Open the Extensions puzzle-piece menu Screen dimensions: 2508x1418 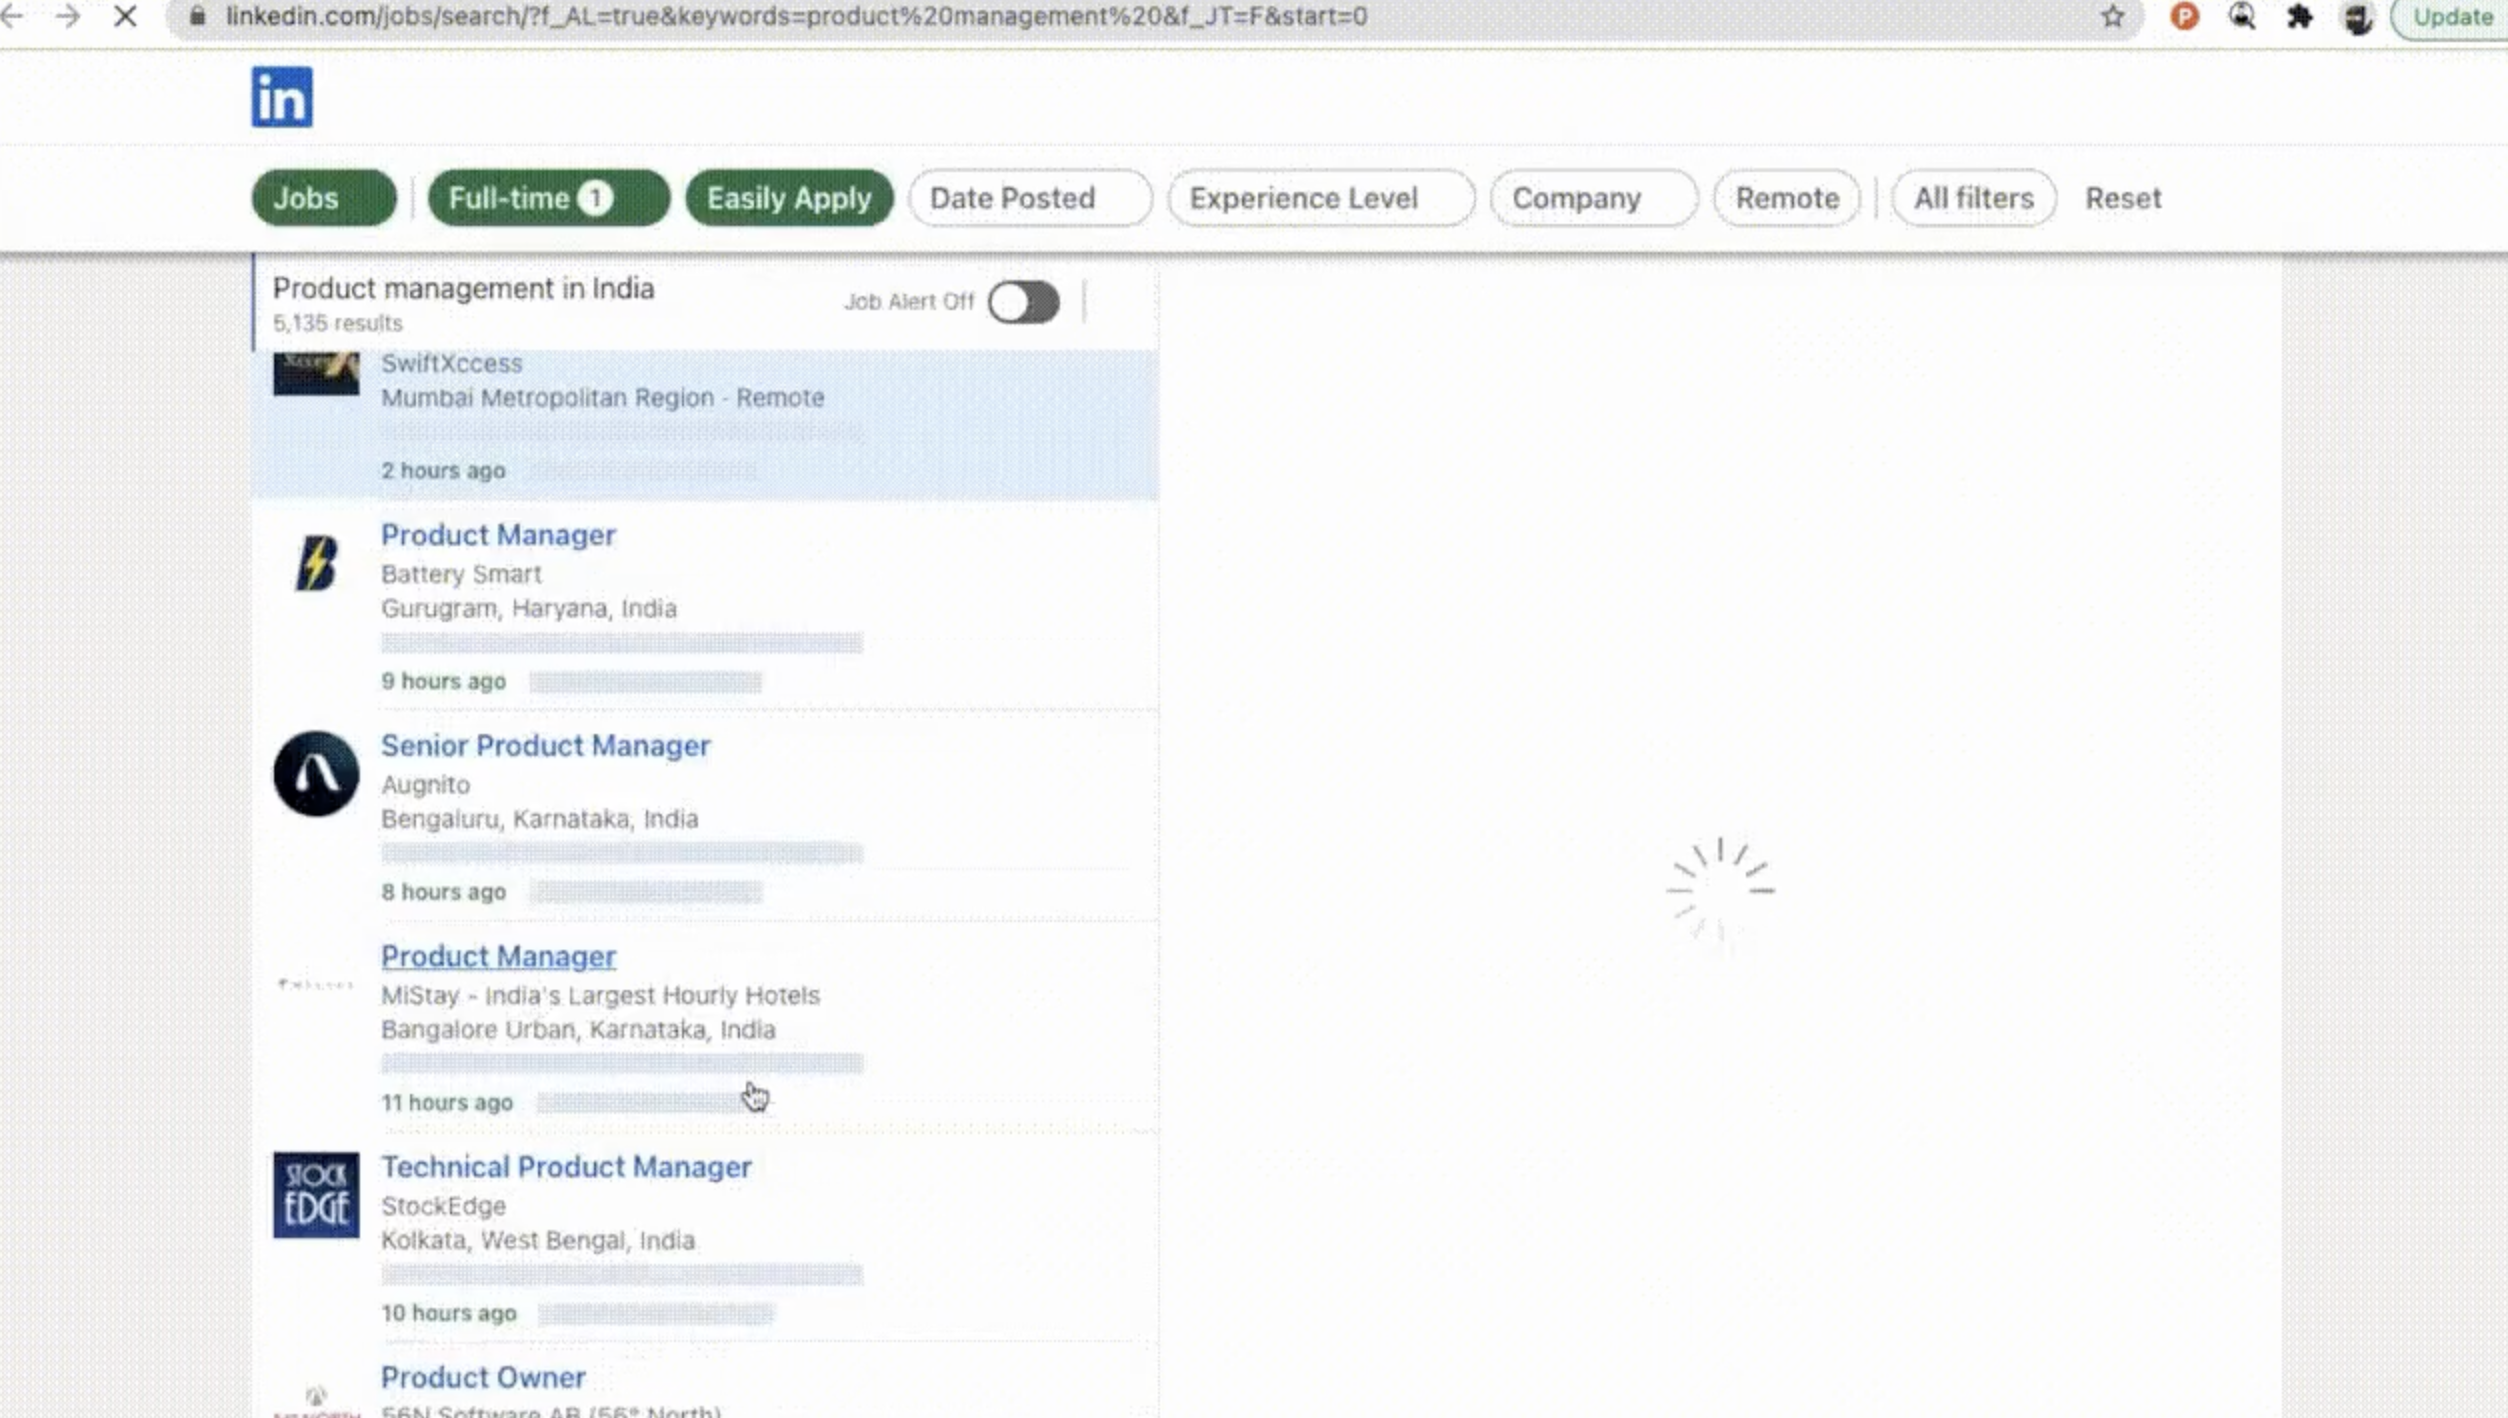(2299, 16)
